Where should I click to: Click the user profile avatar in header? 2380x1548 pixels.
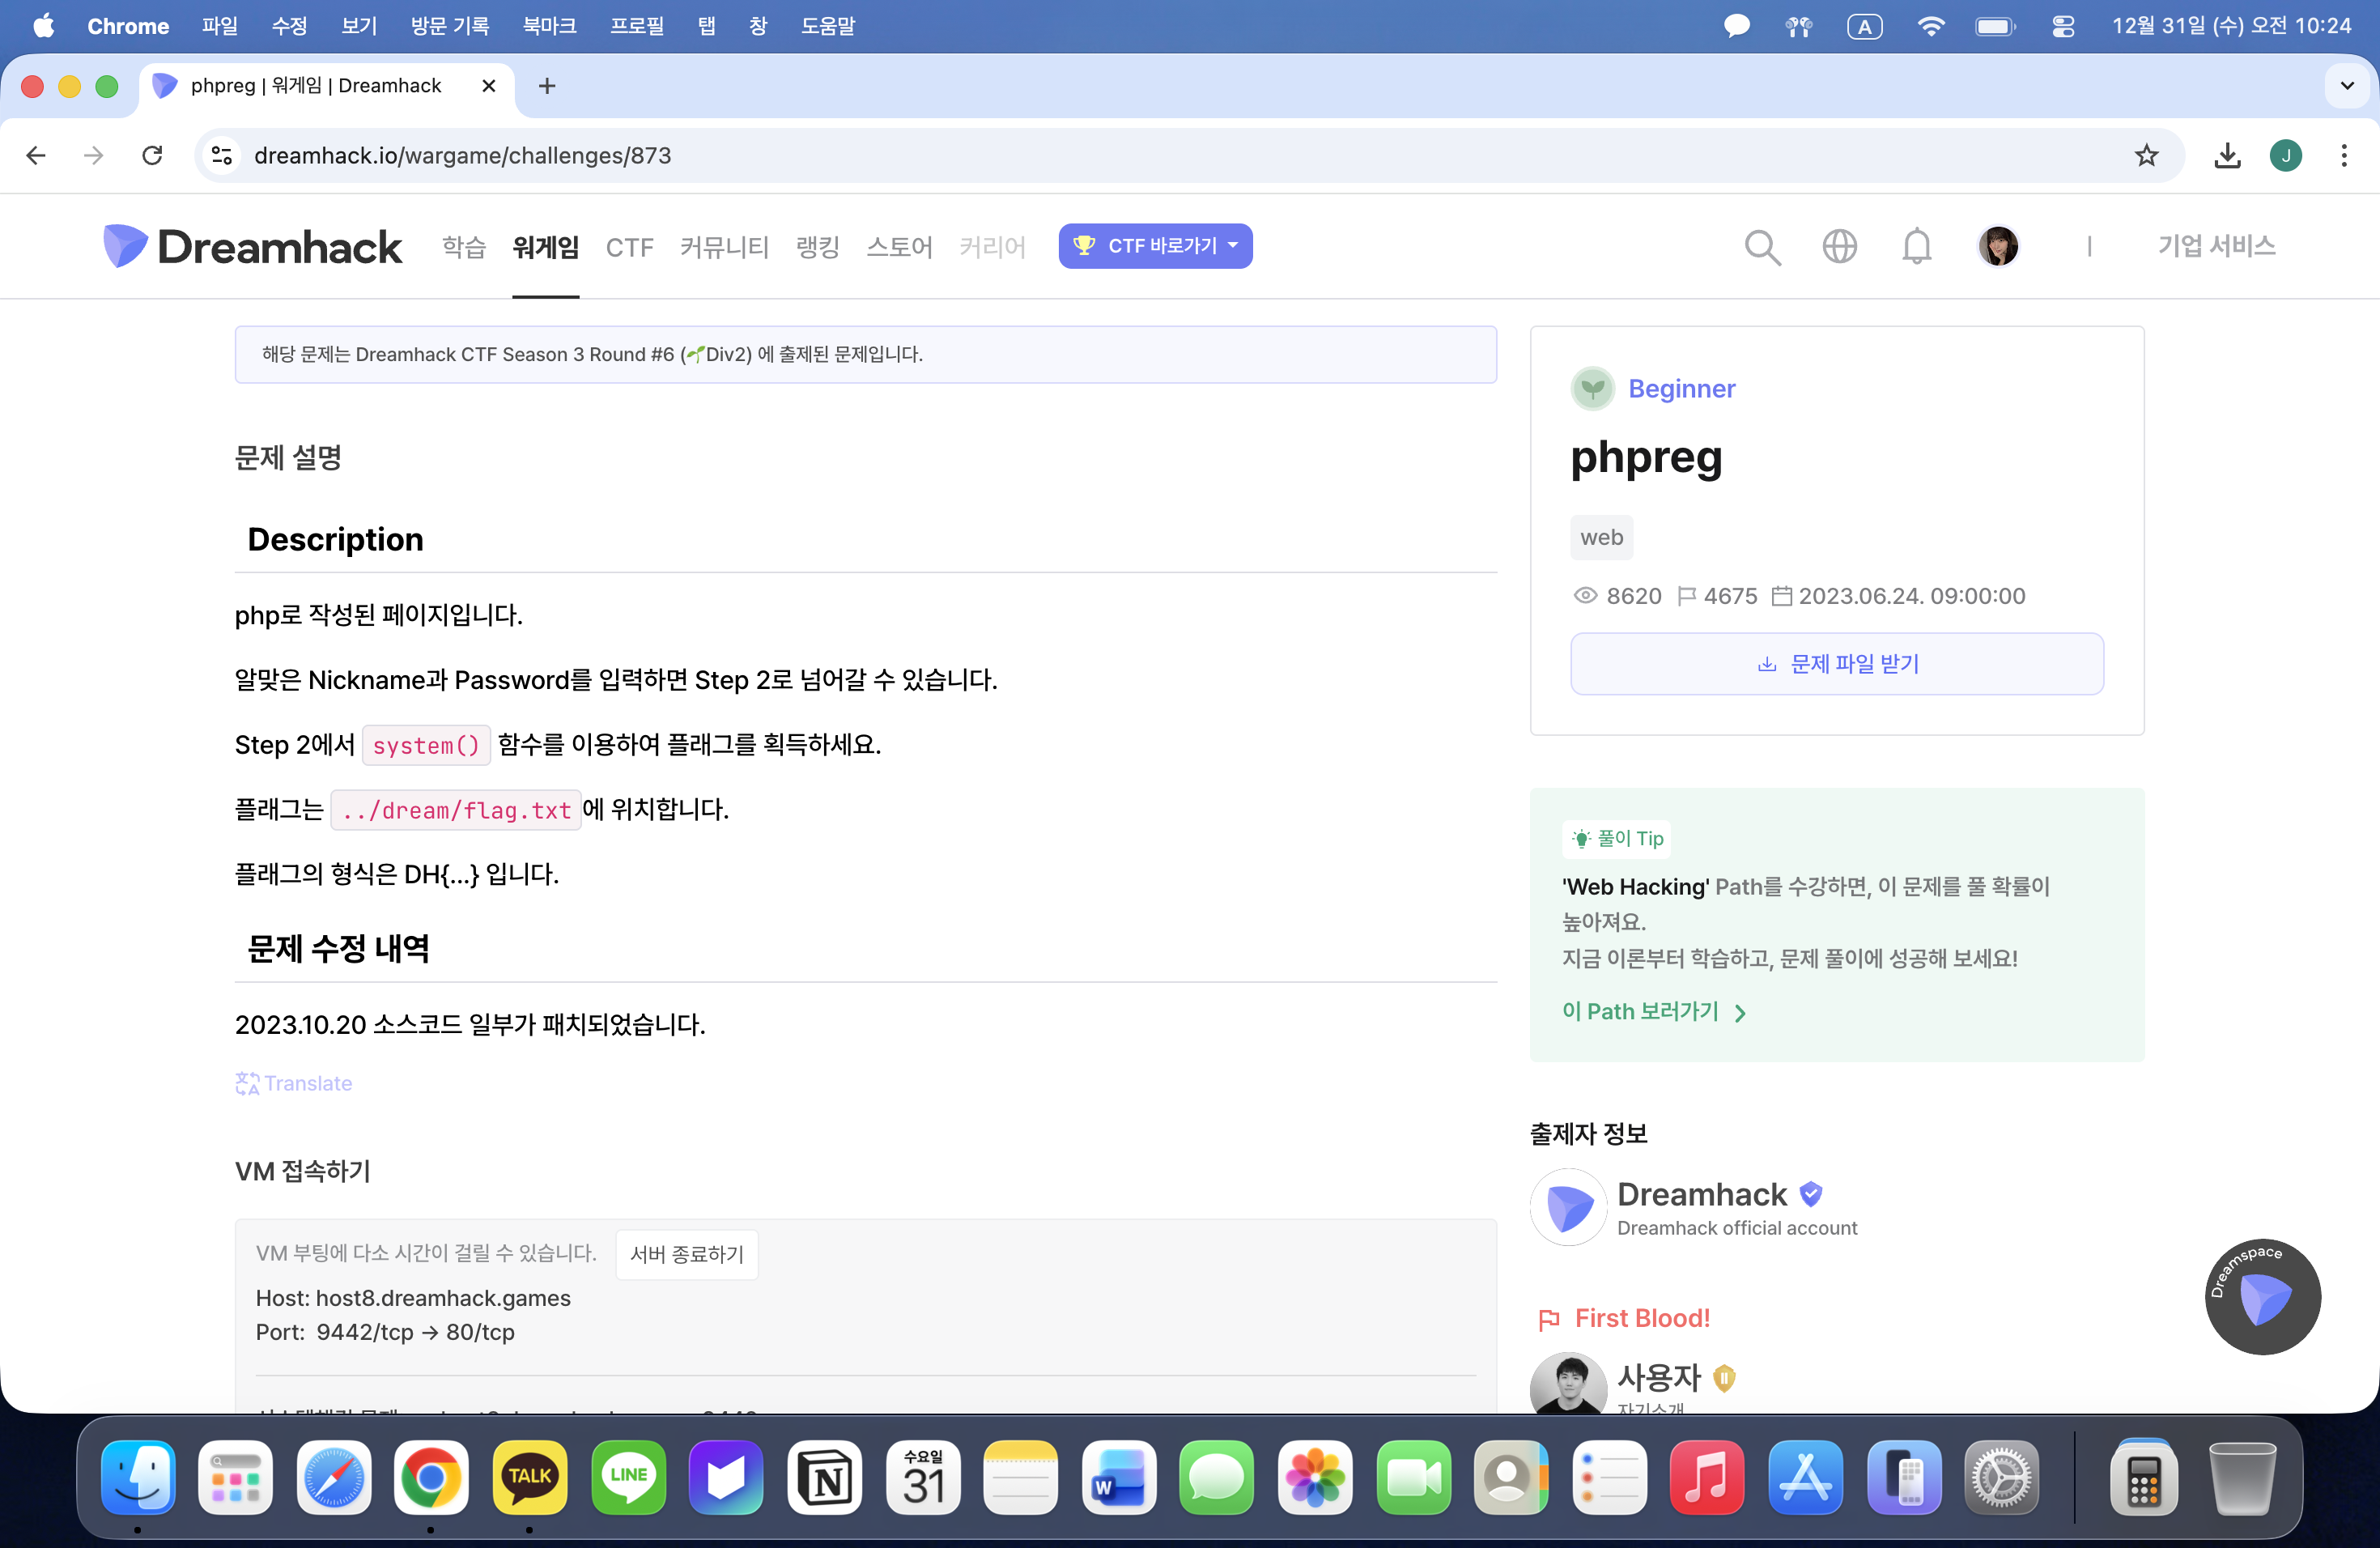pyautogui.click(x=1998, y=247)
